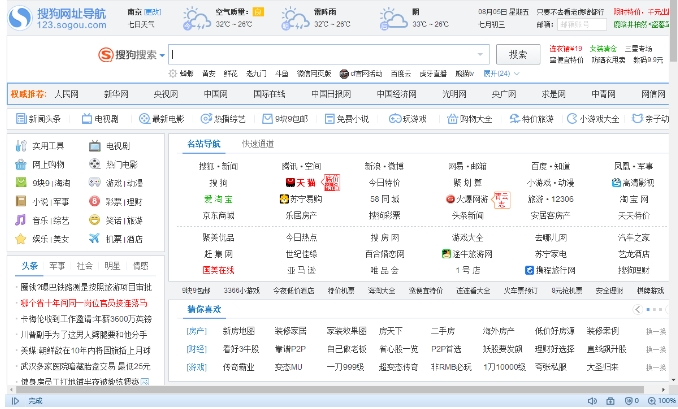Select the 明星 news tab

112,266
